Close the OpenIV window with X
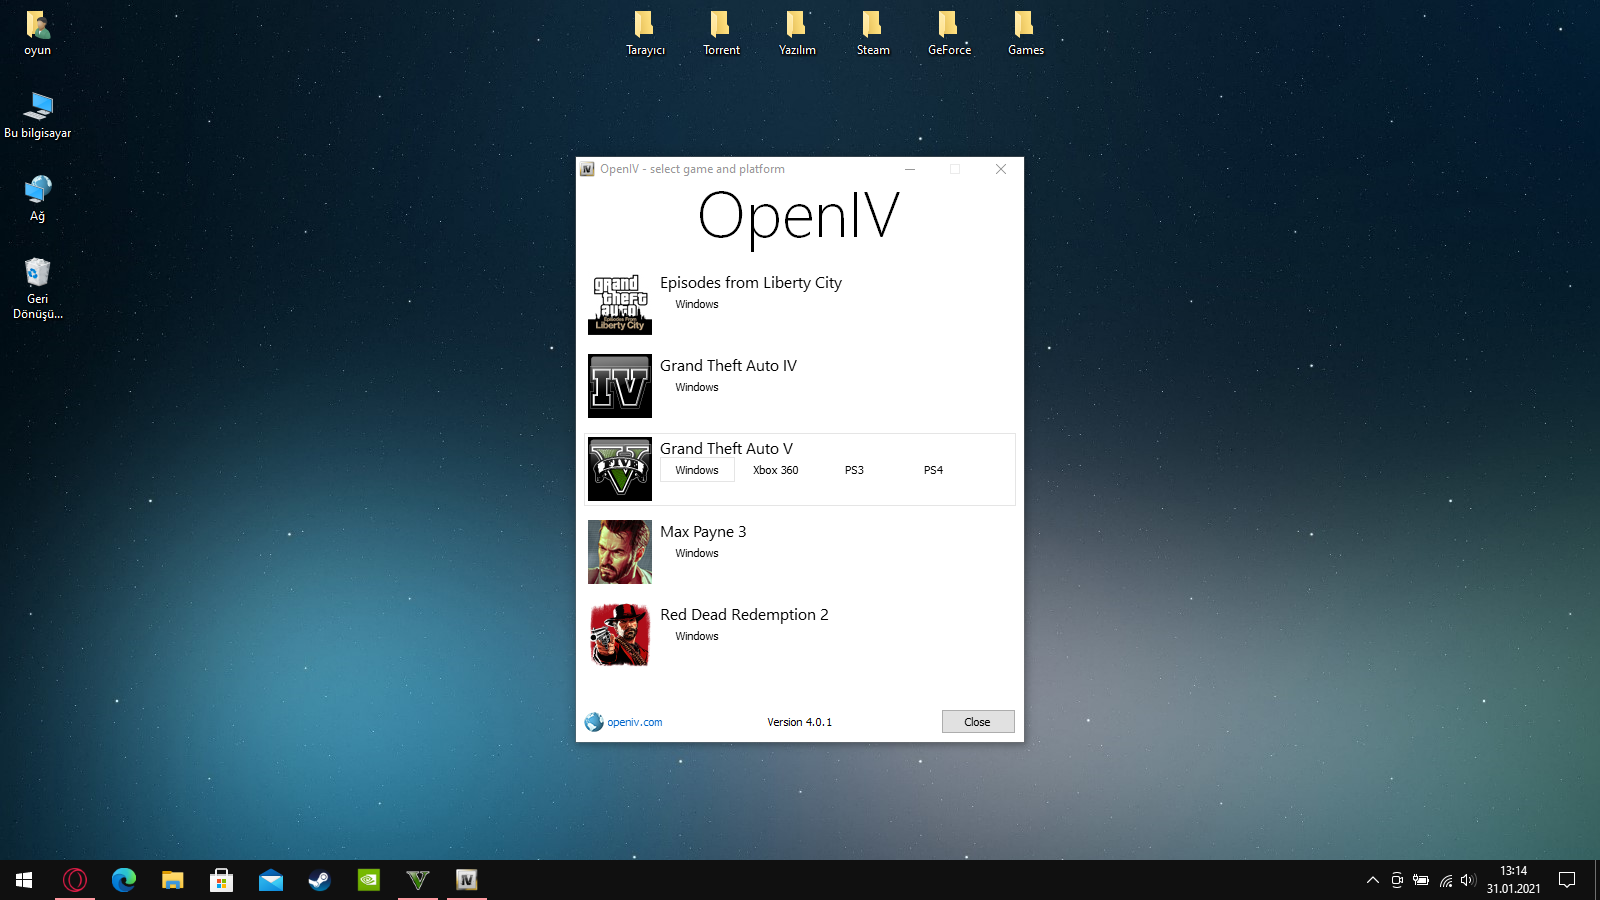 click(x=1001, y=169)
